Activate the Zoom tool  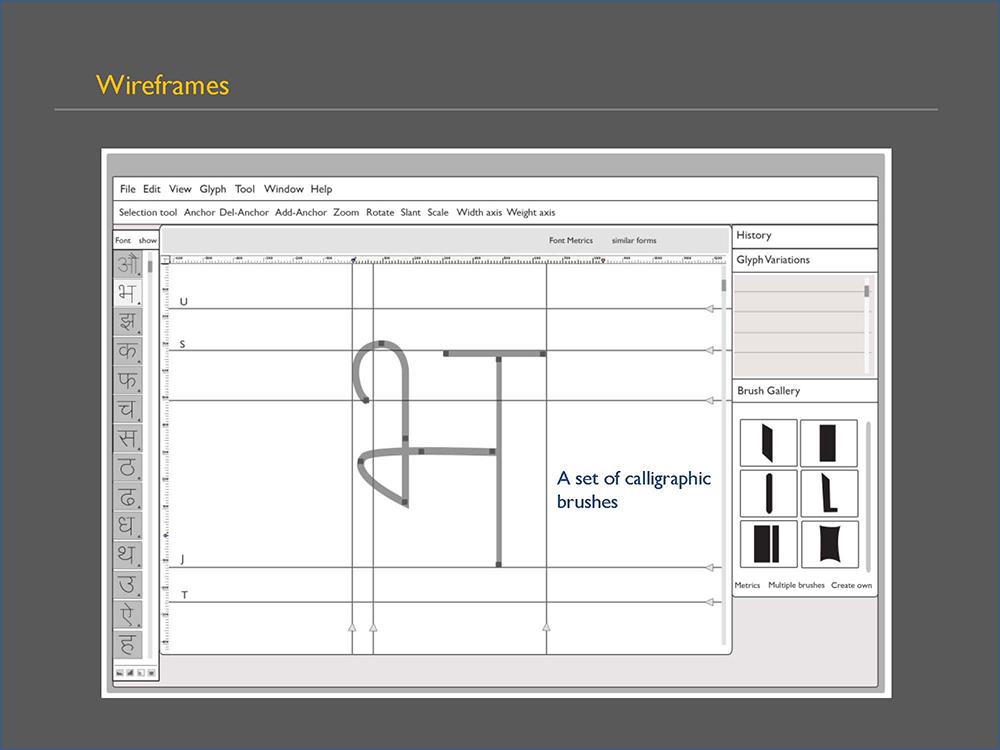[x=346, y=212]
